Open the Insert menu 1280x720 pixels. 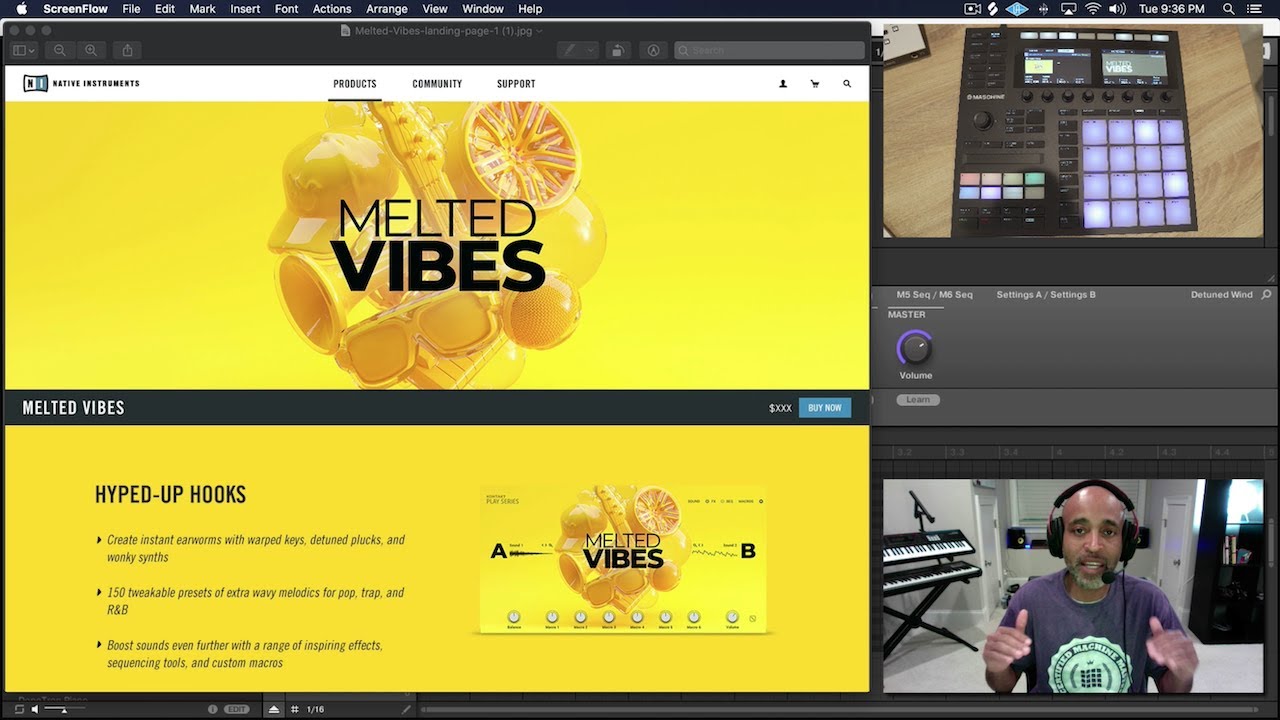click(245, 9)
